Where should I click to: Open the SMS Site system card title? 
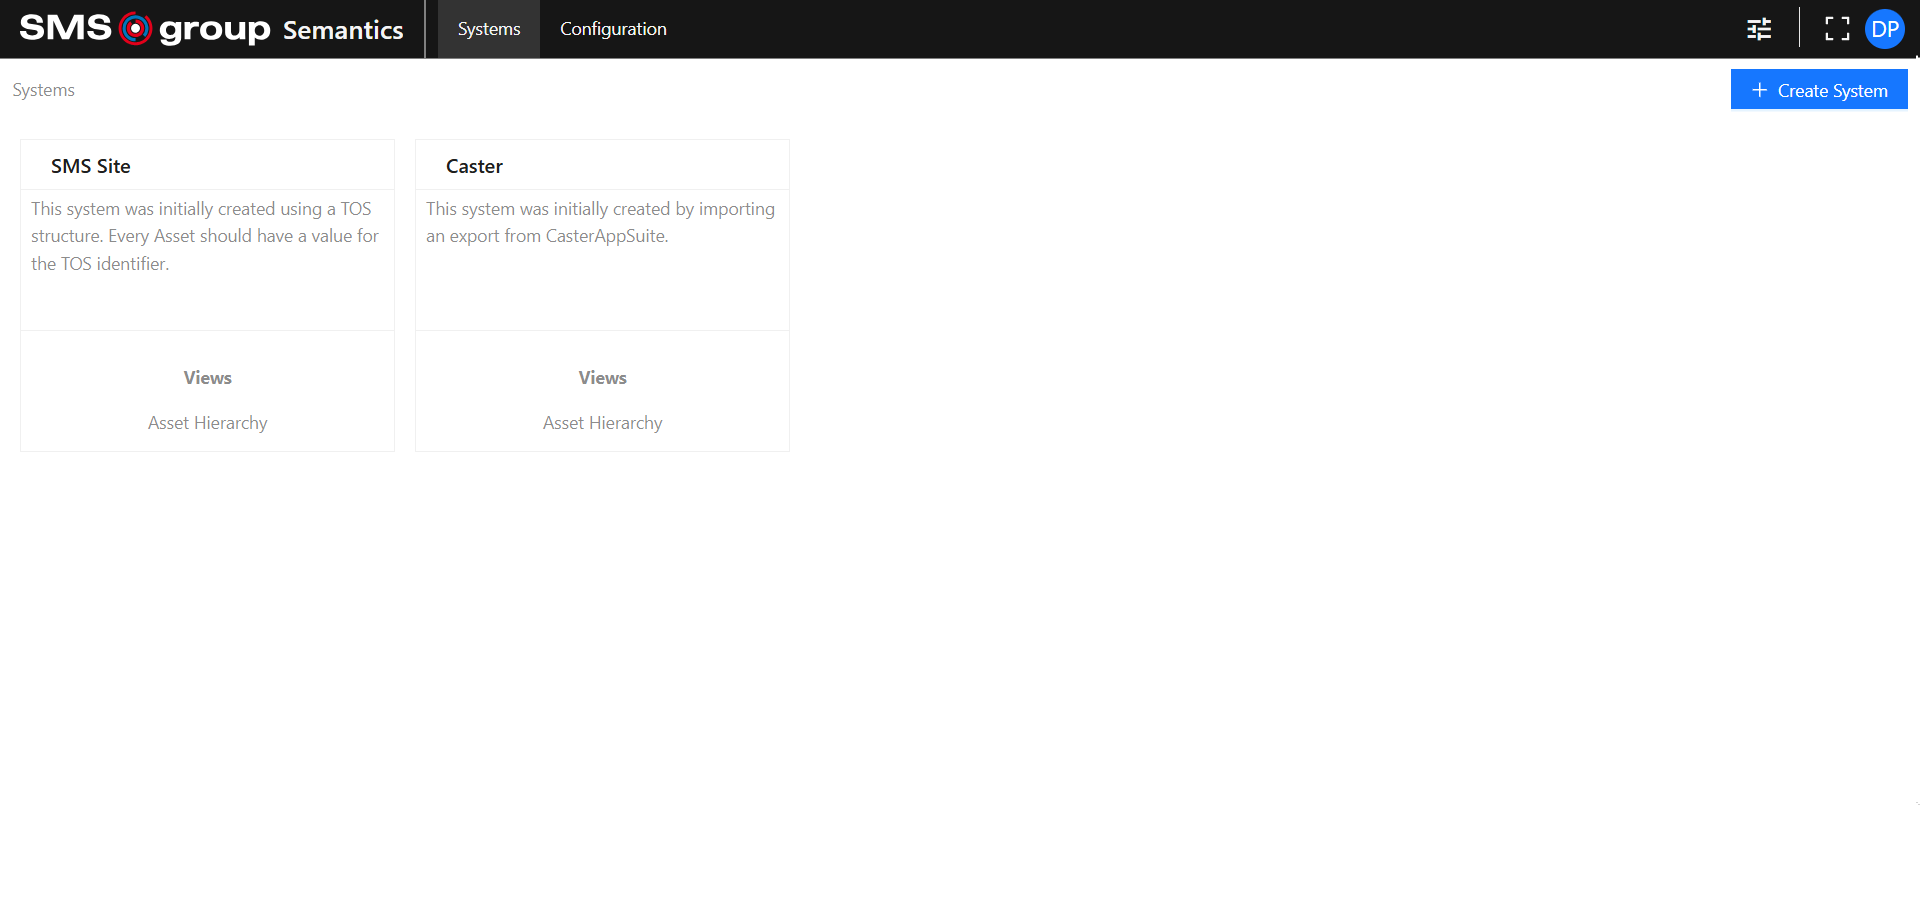pos(91,166)
